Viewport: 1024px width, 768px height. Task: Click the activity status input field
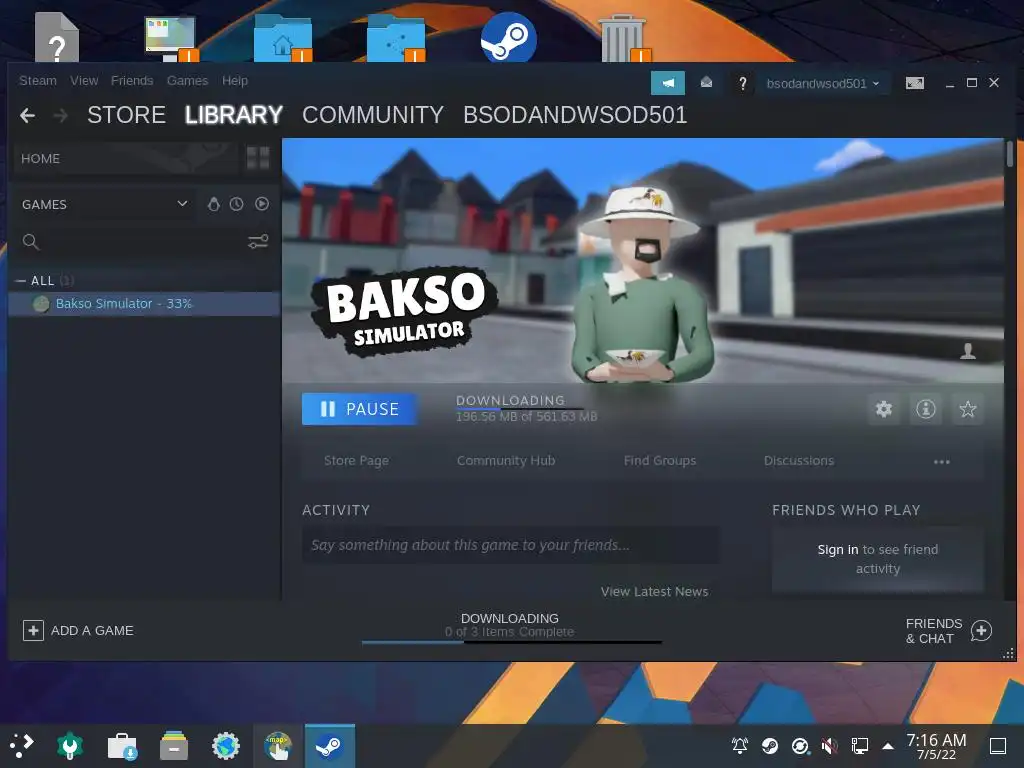(510, 545)
